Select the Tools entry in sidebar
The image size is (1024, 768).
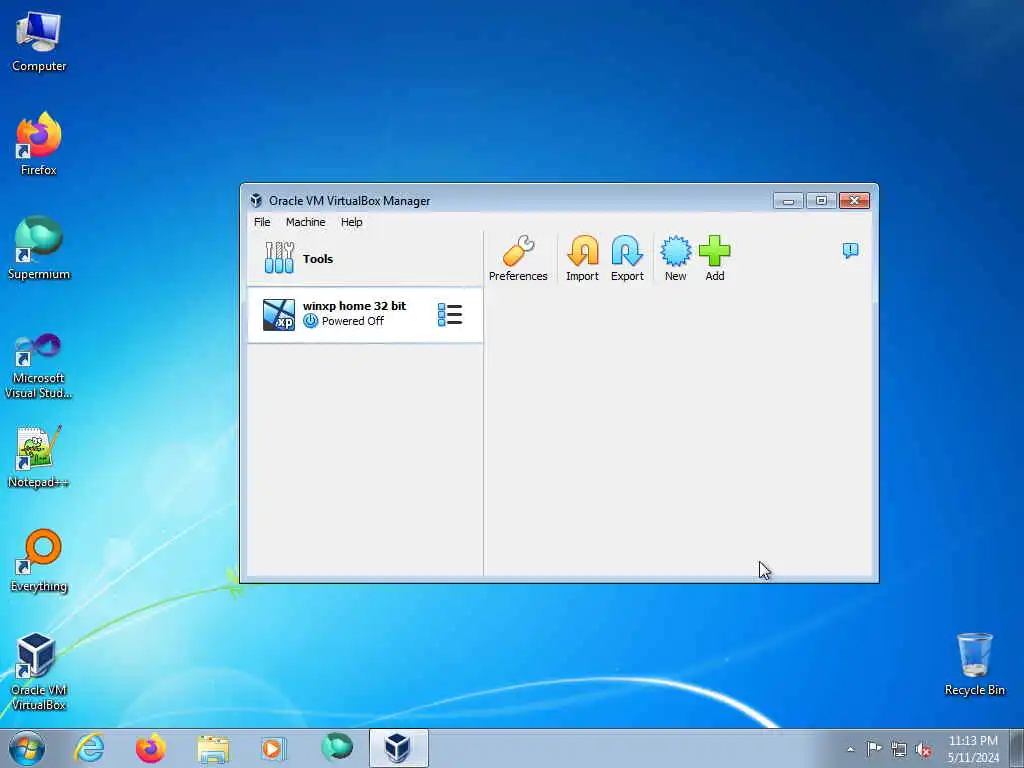coord(365,259)
